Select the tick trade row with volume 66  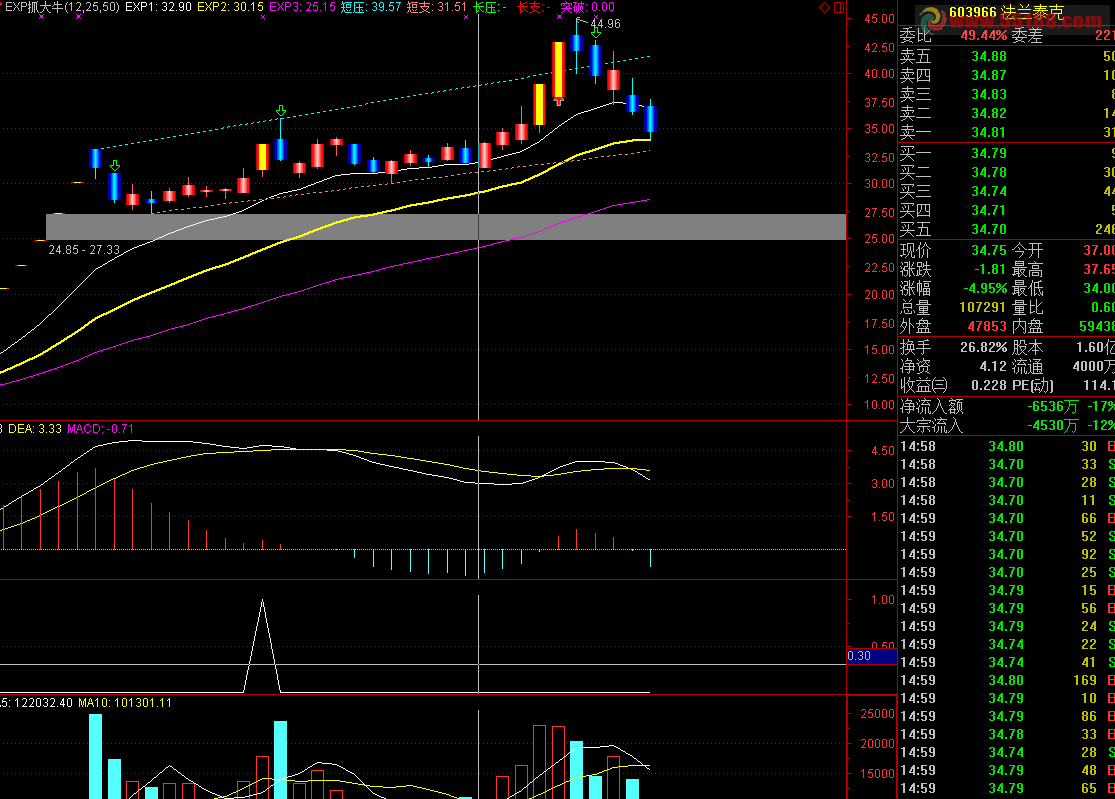coord(1007,518)
